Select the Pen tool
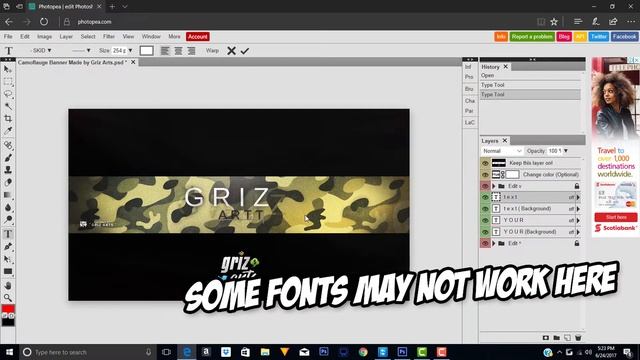640x360 pixels. (8, 247)
